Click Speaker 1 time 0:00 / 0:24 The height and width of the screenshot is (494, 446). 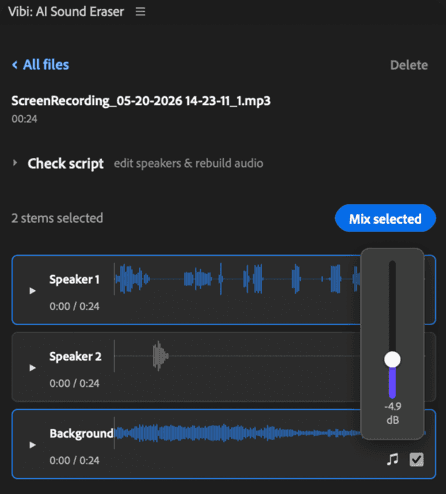click(74, 306)
